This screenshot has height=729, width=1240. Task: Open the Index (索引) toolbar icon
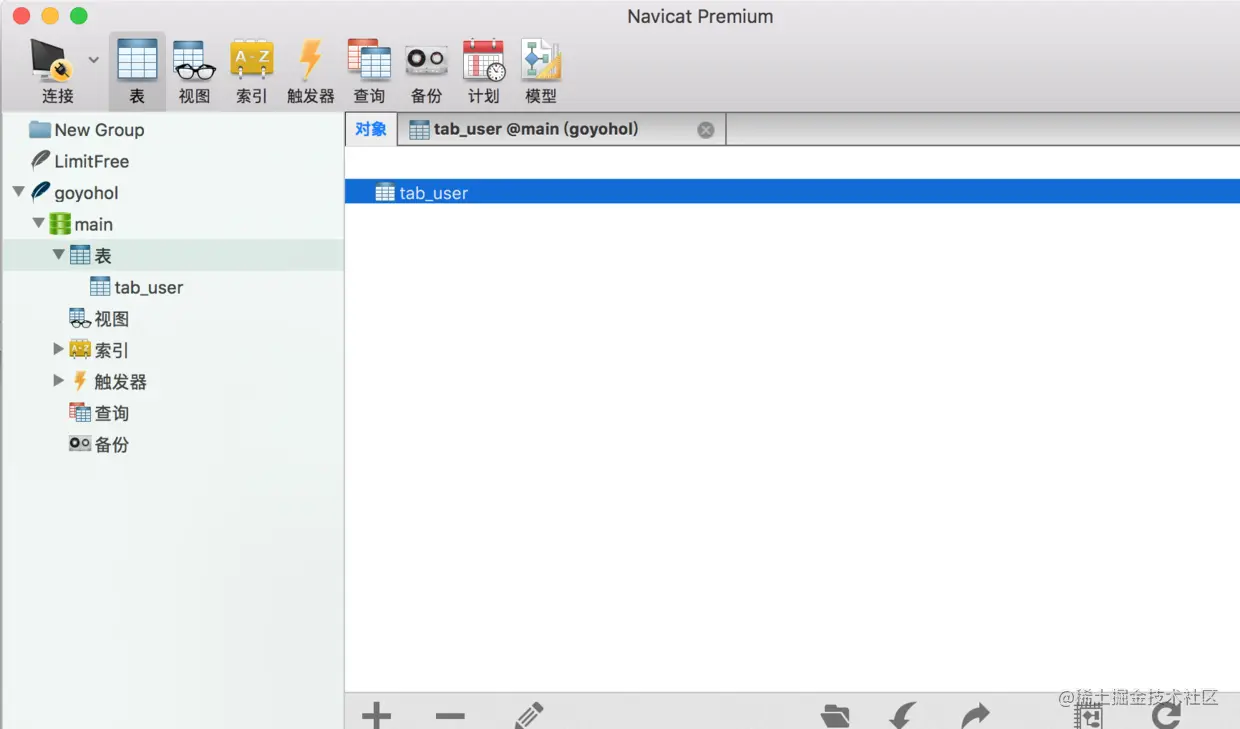point(251,71)
